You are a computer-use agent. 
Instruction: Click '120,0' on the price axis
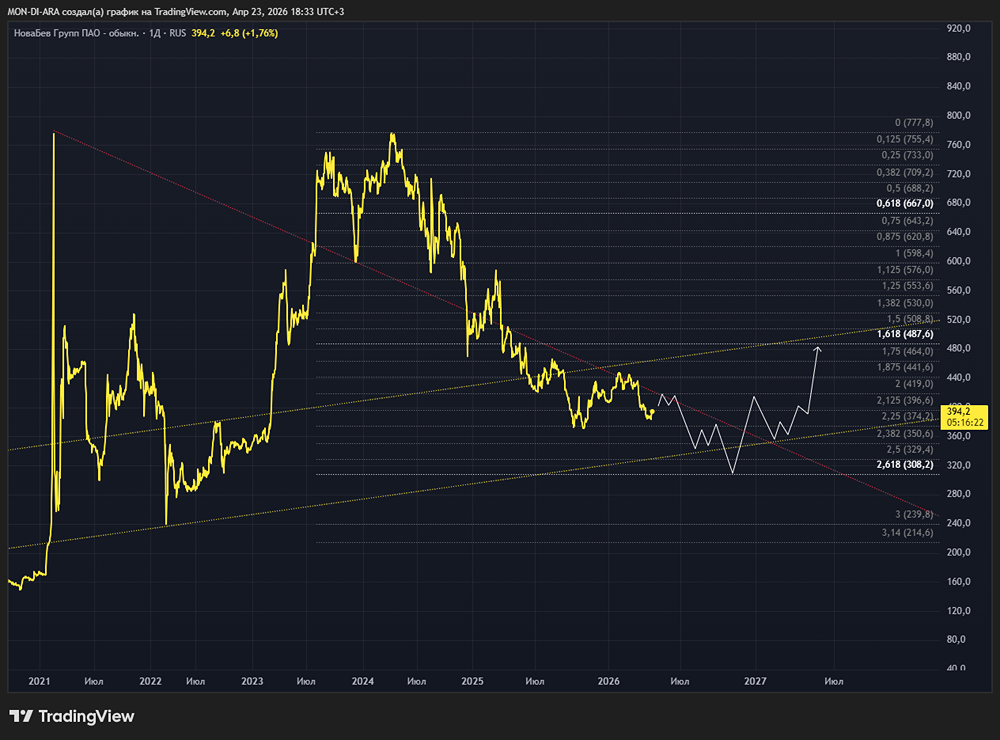coord(959,610)
